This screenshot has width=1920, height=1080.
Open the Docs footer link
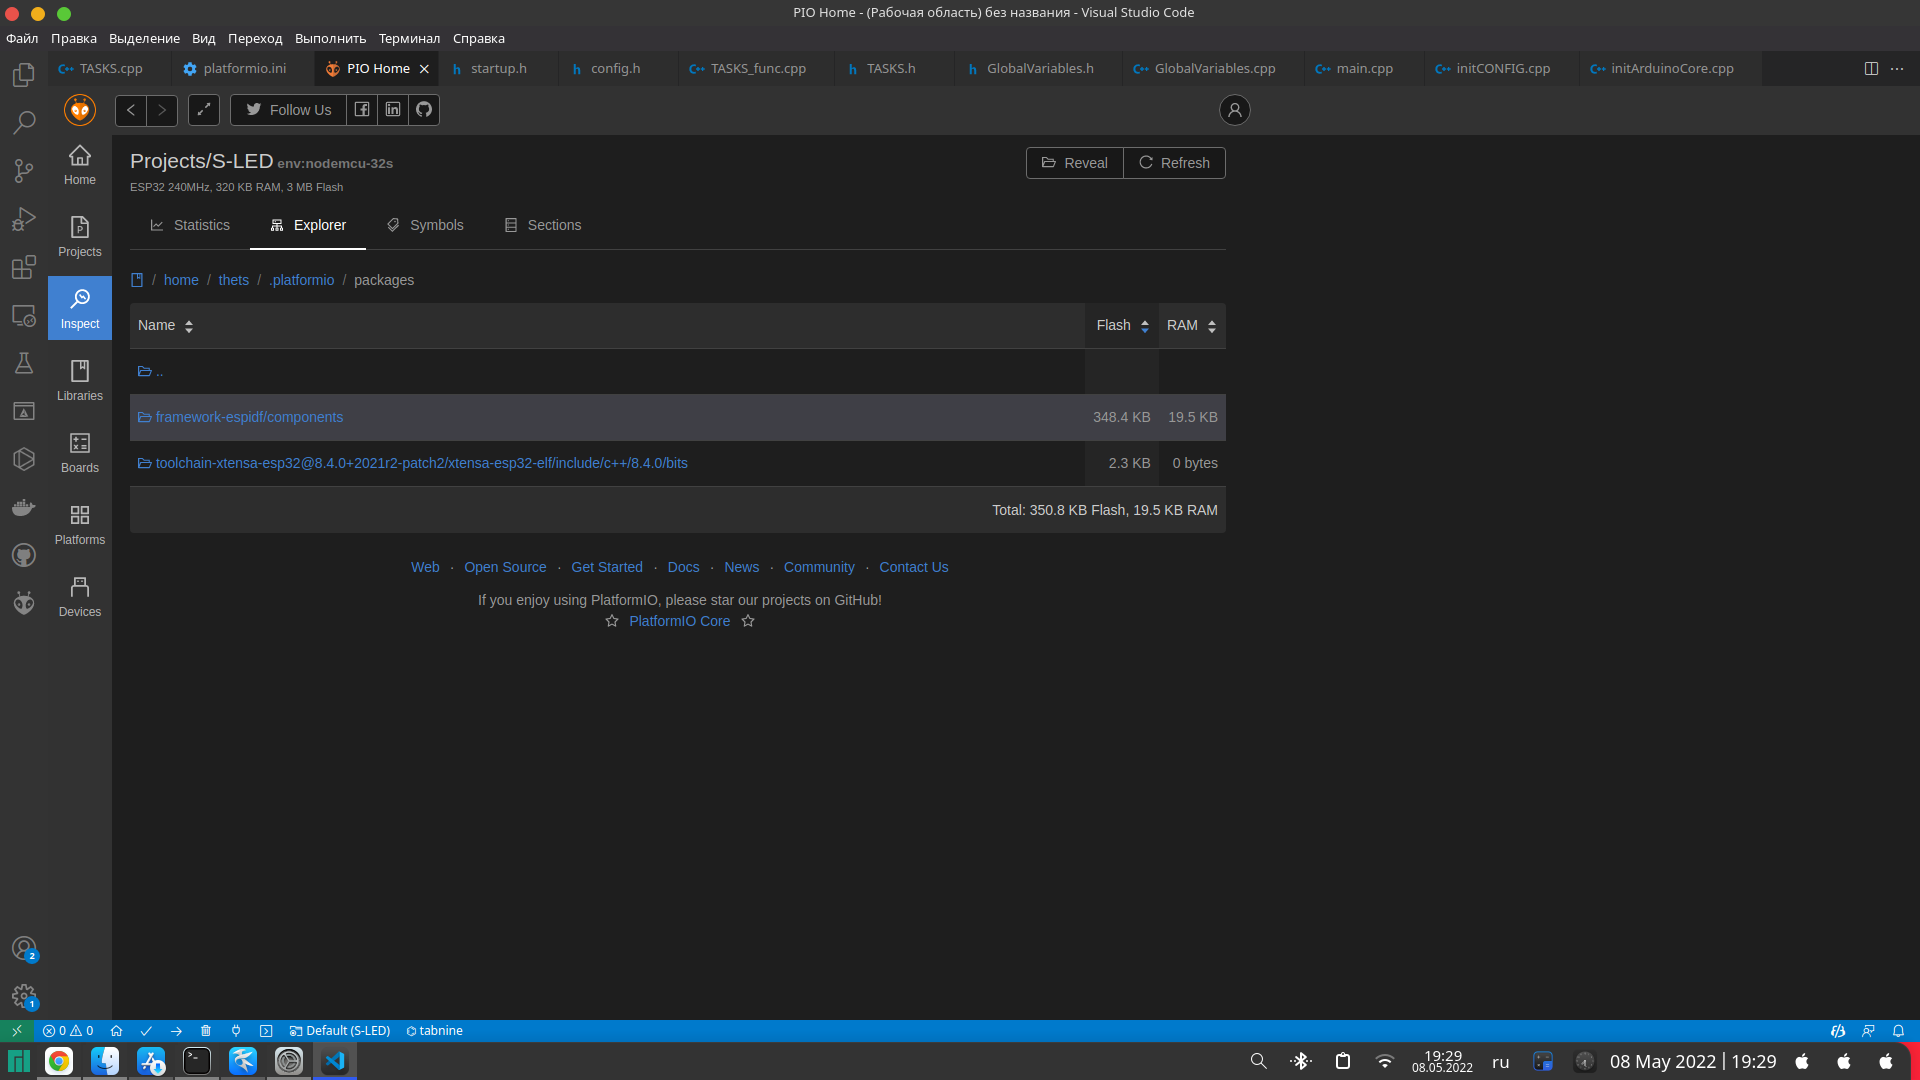[684, 567]
